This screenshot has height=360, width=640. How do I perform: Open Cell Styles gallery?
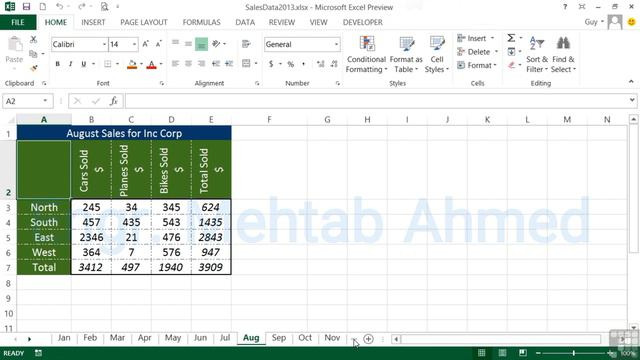tap(437, 54)
